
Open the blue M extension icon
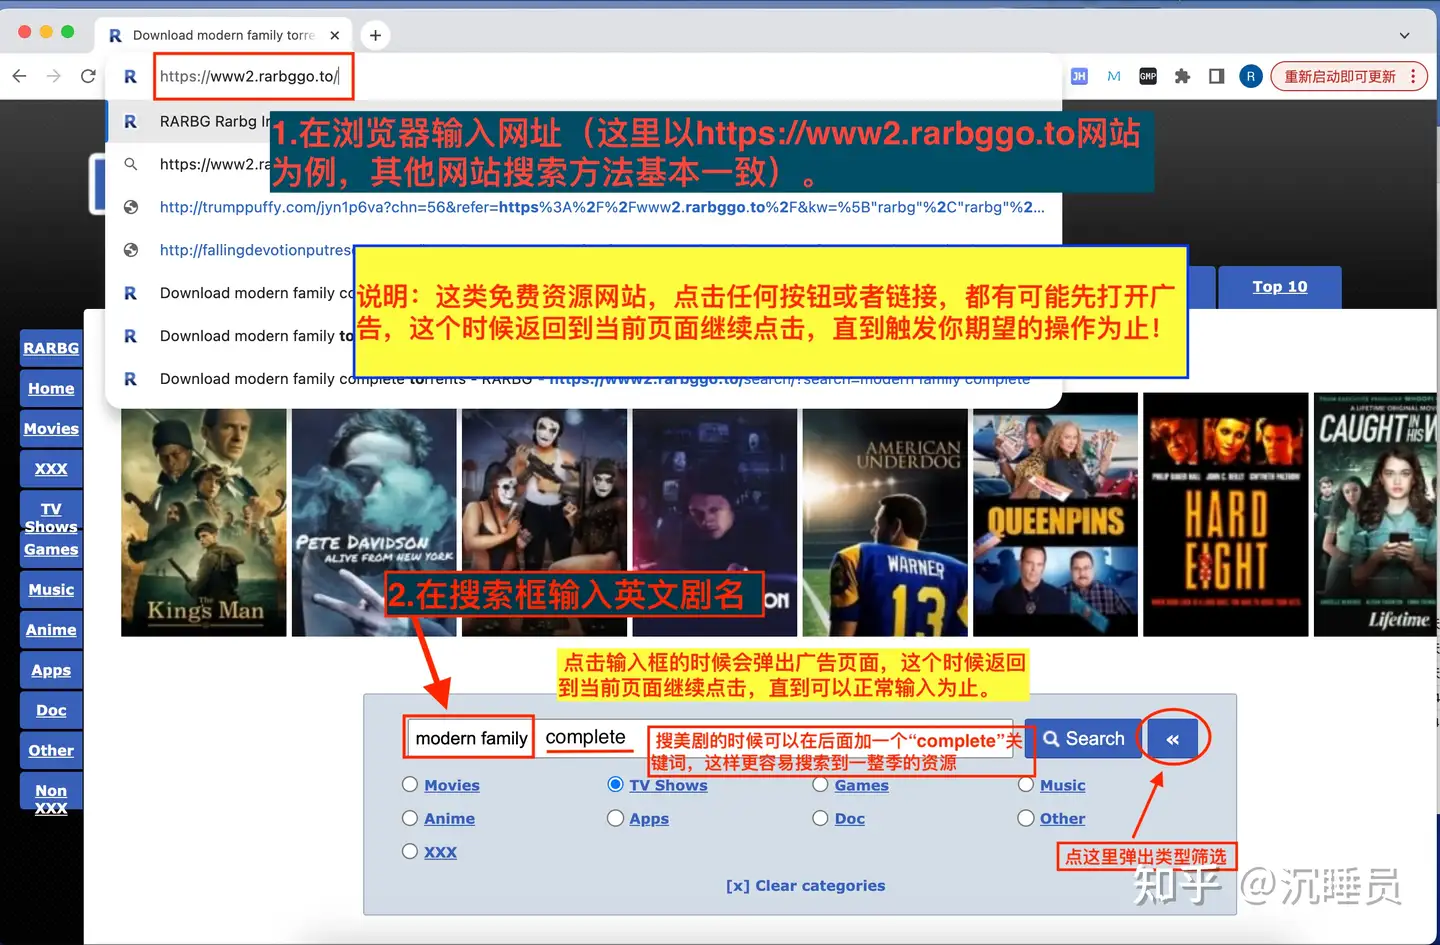(1114, 76)
